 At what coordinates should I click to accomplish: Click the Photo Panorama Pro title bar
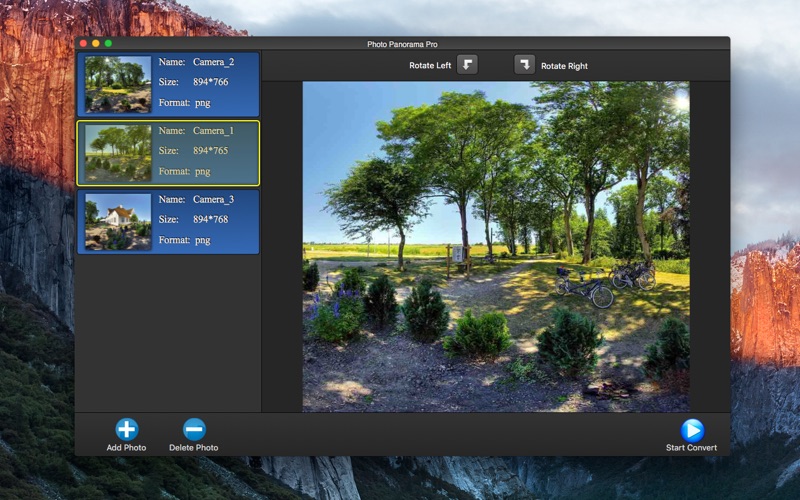[x=402, y=44]
